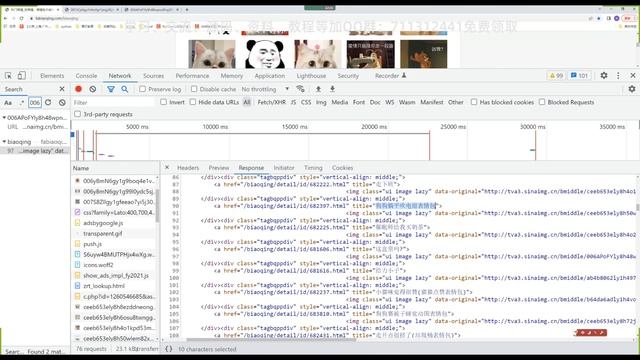Open Network panel settings gear
The image size is (640, 360).
pyautogui.click(x=632, y=89)
